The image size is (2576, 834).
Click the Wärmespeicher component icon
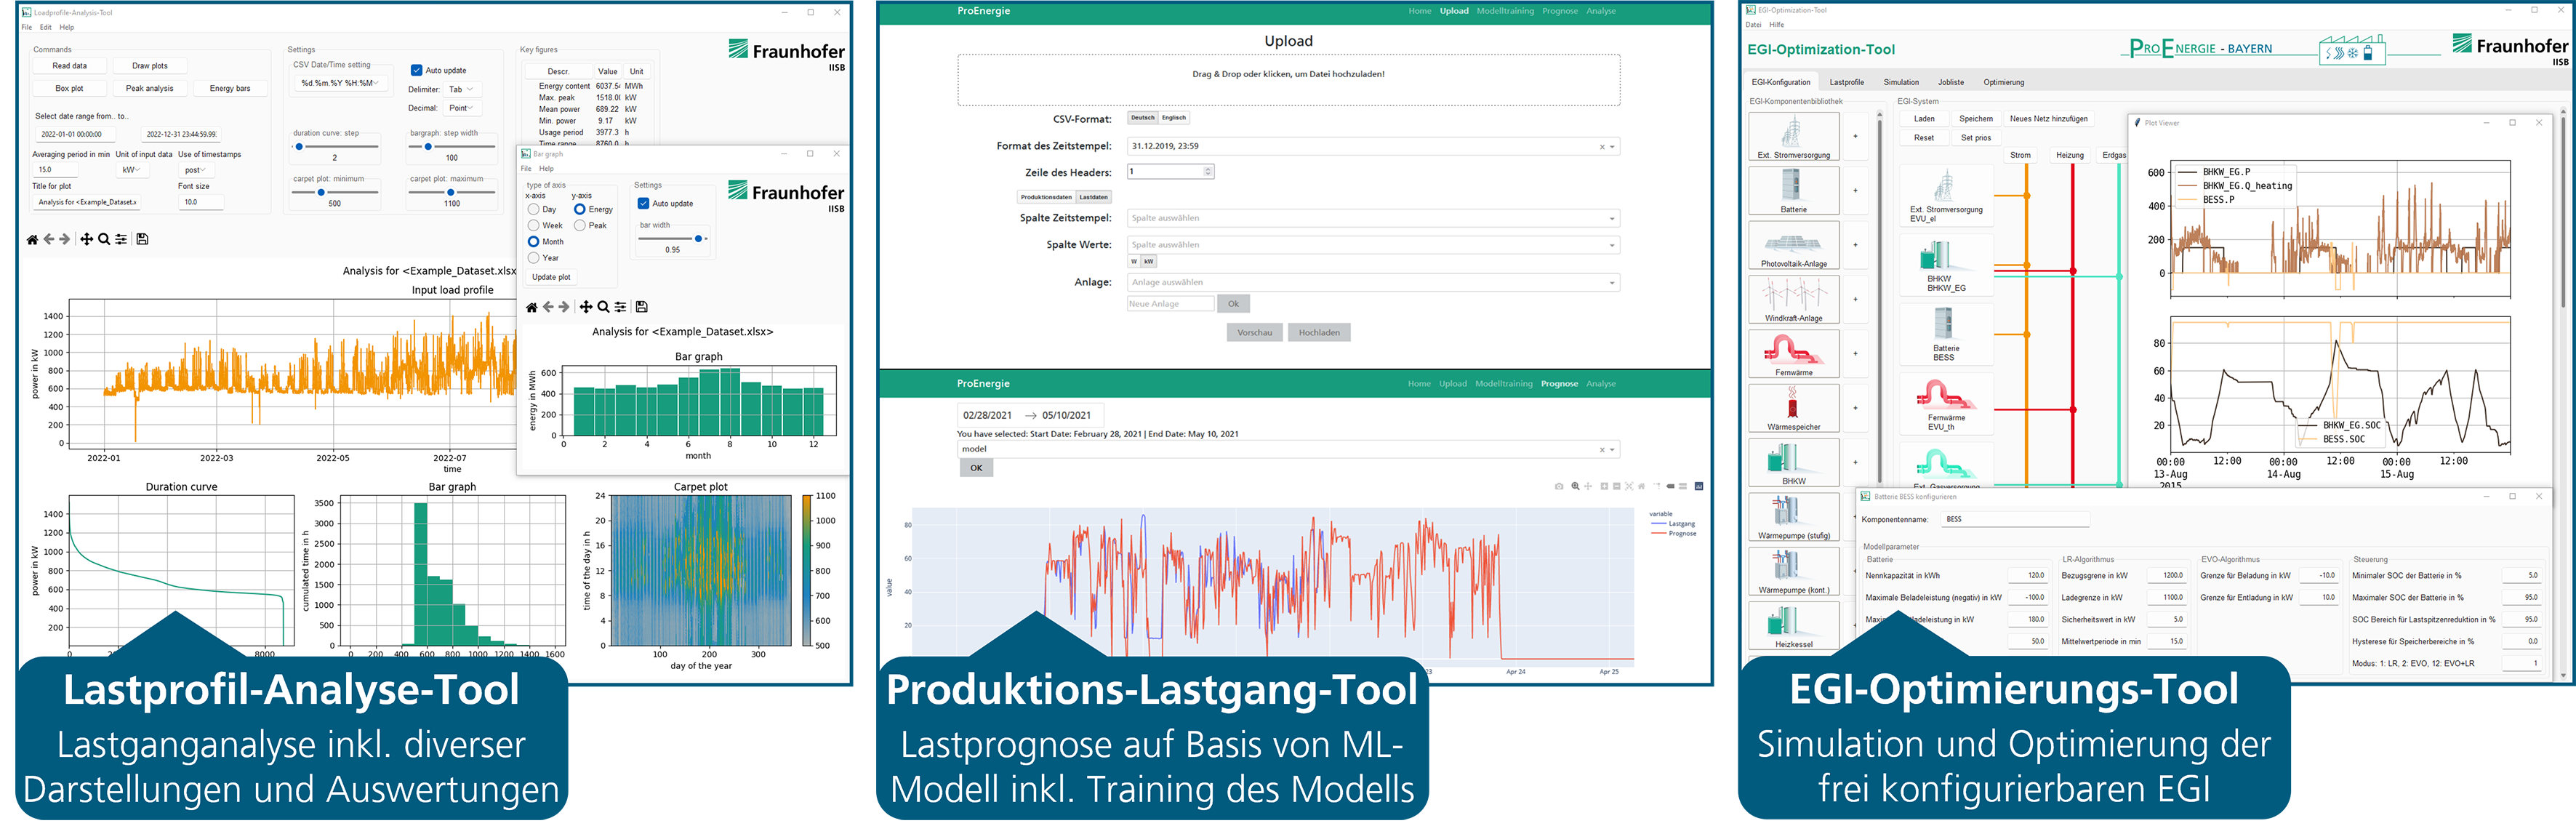[x=1793, y=408]
